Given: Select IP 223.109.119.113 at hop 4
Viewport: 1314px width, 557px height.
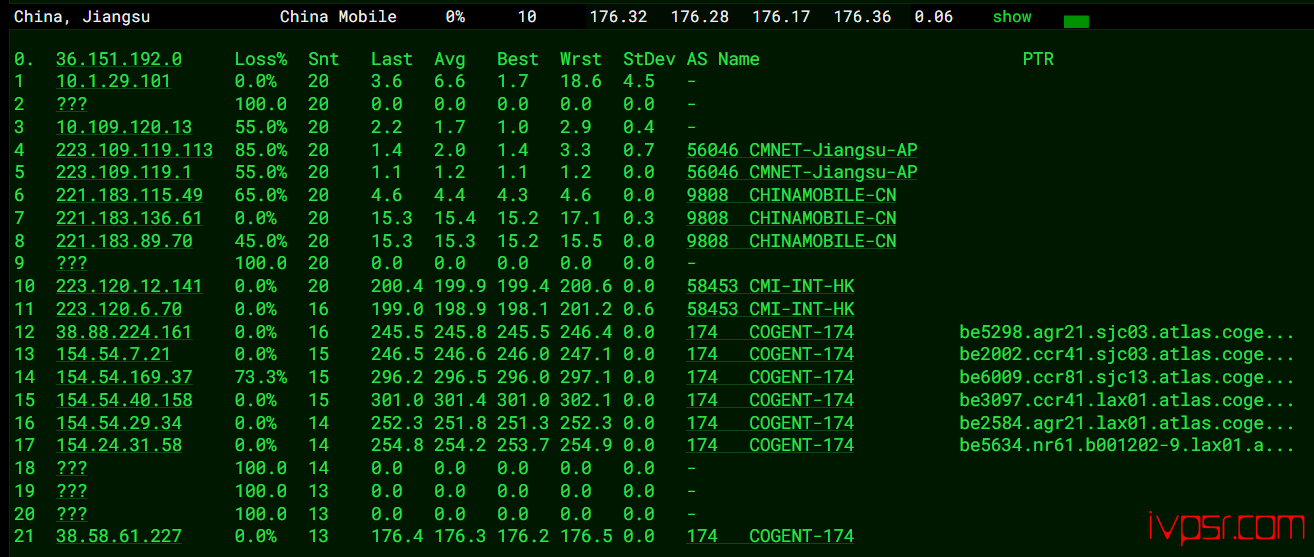Looking at the screenshot, I should point(134,150).
